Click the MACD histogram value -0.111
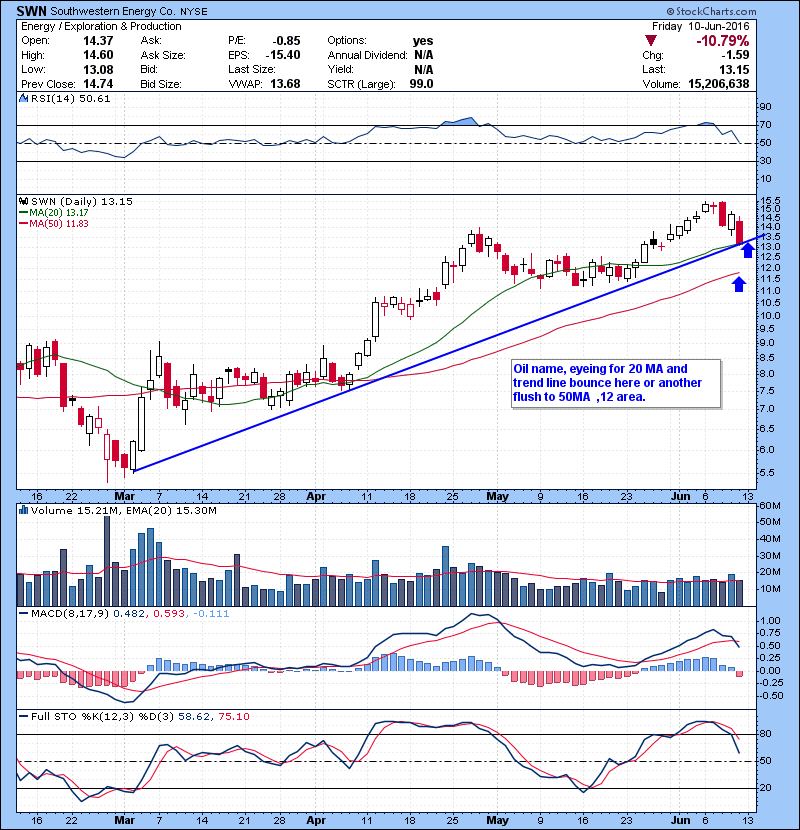Image resolution: width=800 pixels, height=830 pixels. (211, 614)
